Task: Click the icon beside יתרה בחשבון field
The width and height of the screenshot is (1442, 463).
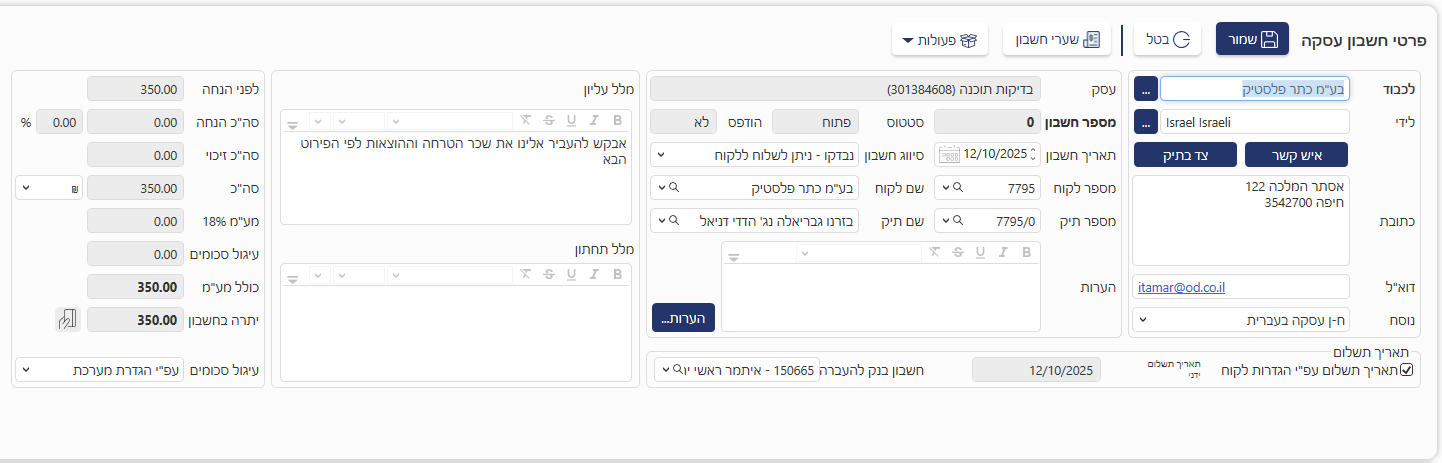Action: (66, 320)
